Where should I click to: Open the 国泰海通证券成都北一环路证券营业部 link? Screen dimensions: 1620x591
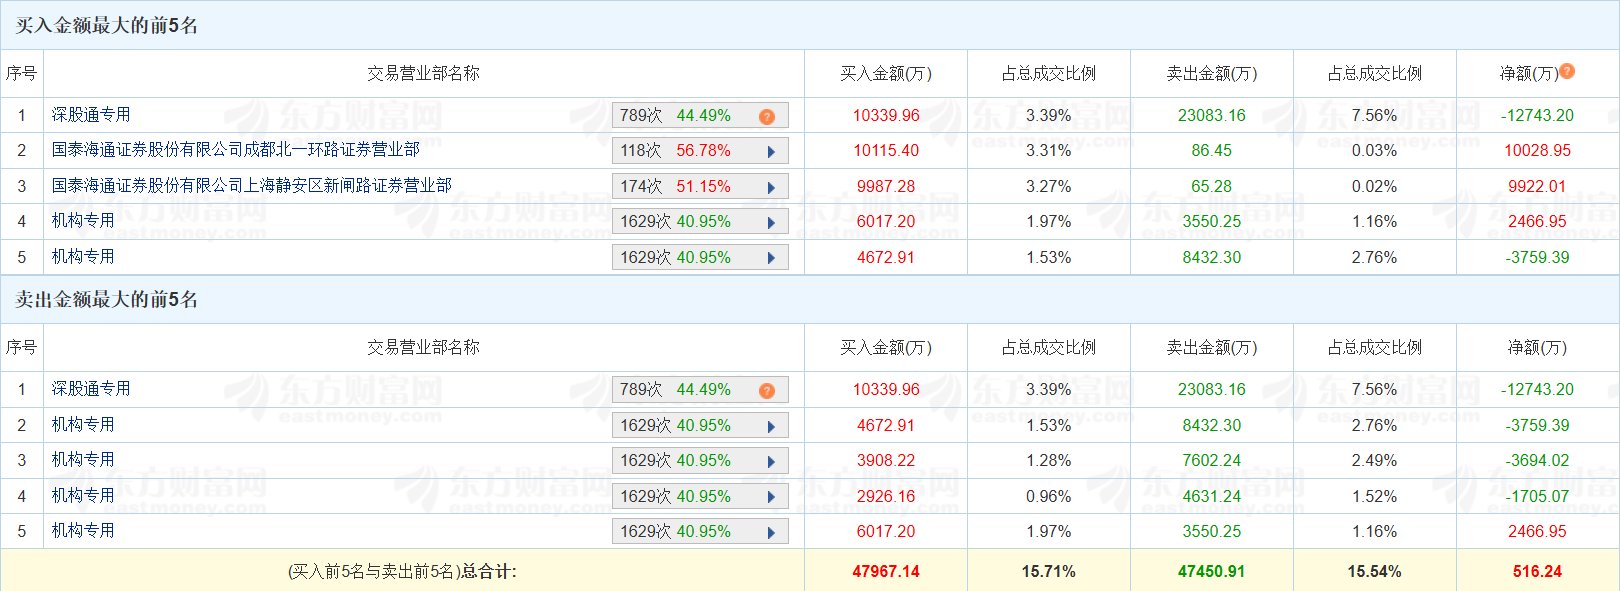coord(235,150)
